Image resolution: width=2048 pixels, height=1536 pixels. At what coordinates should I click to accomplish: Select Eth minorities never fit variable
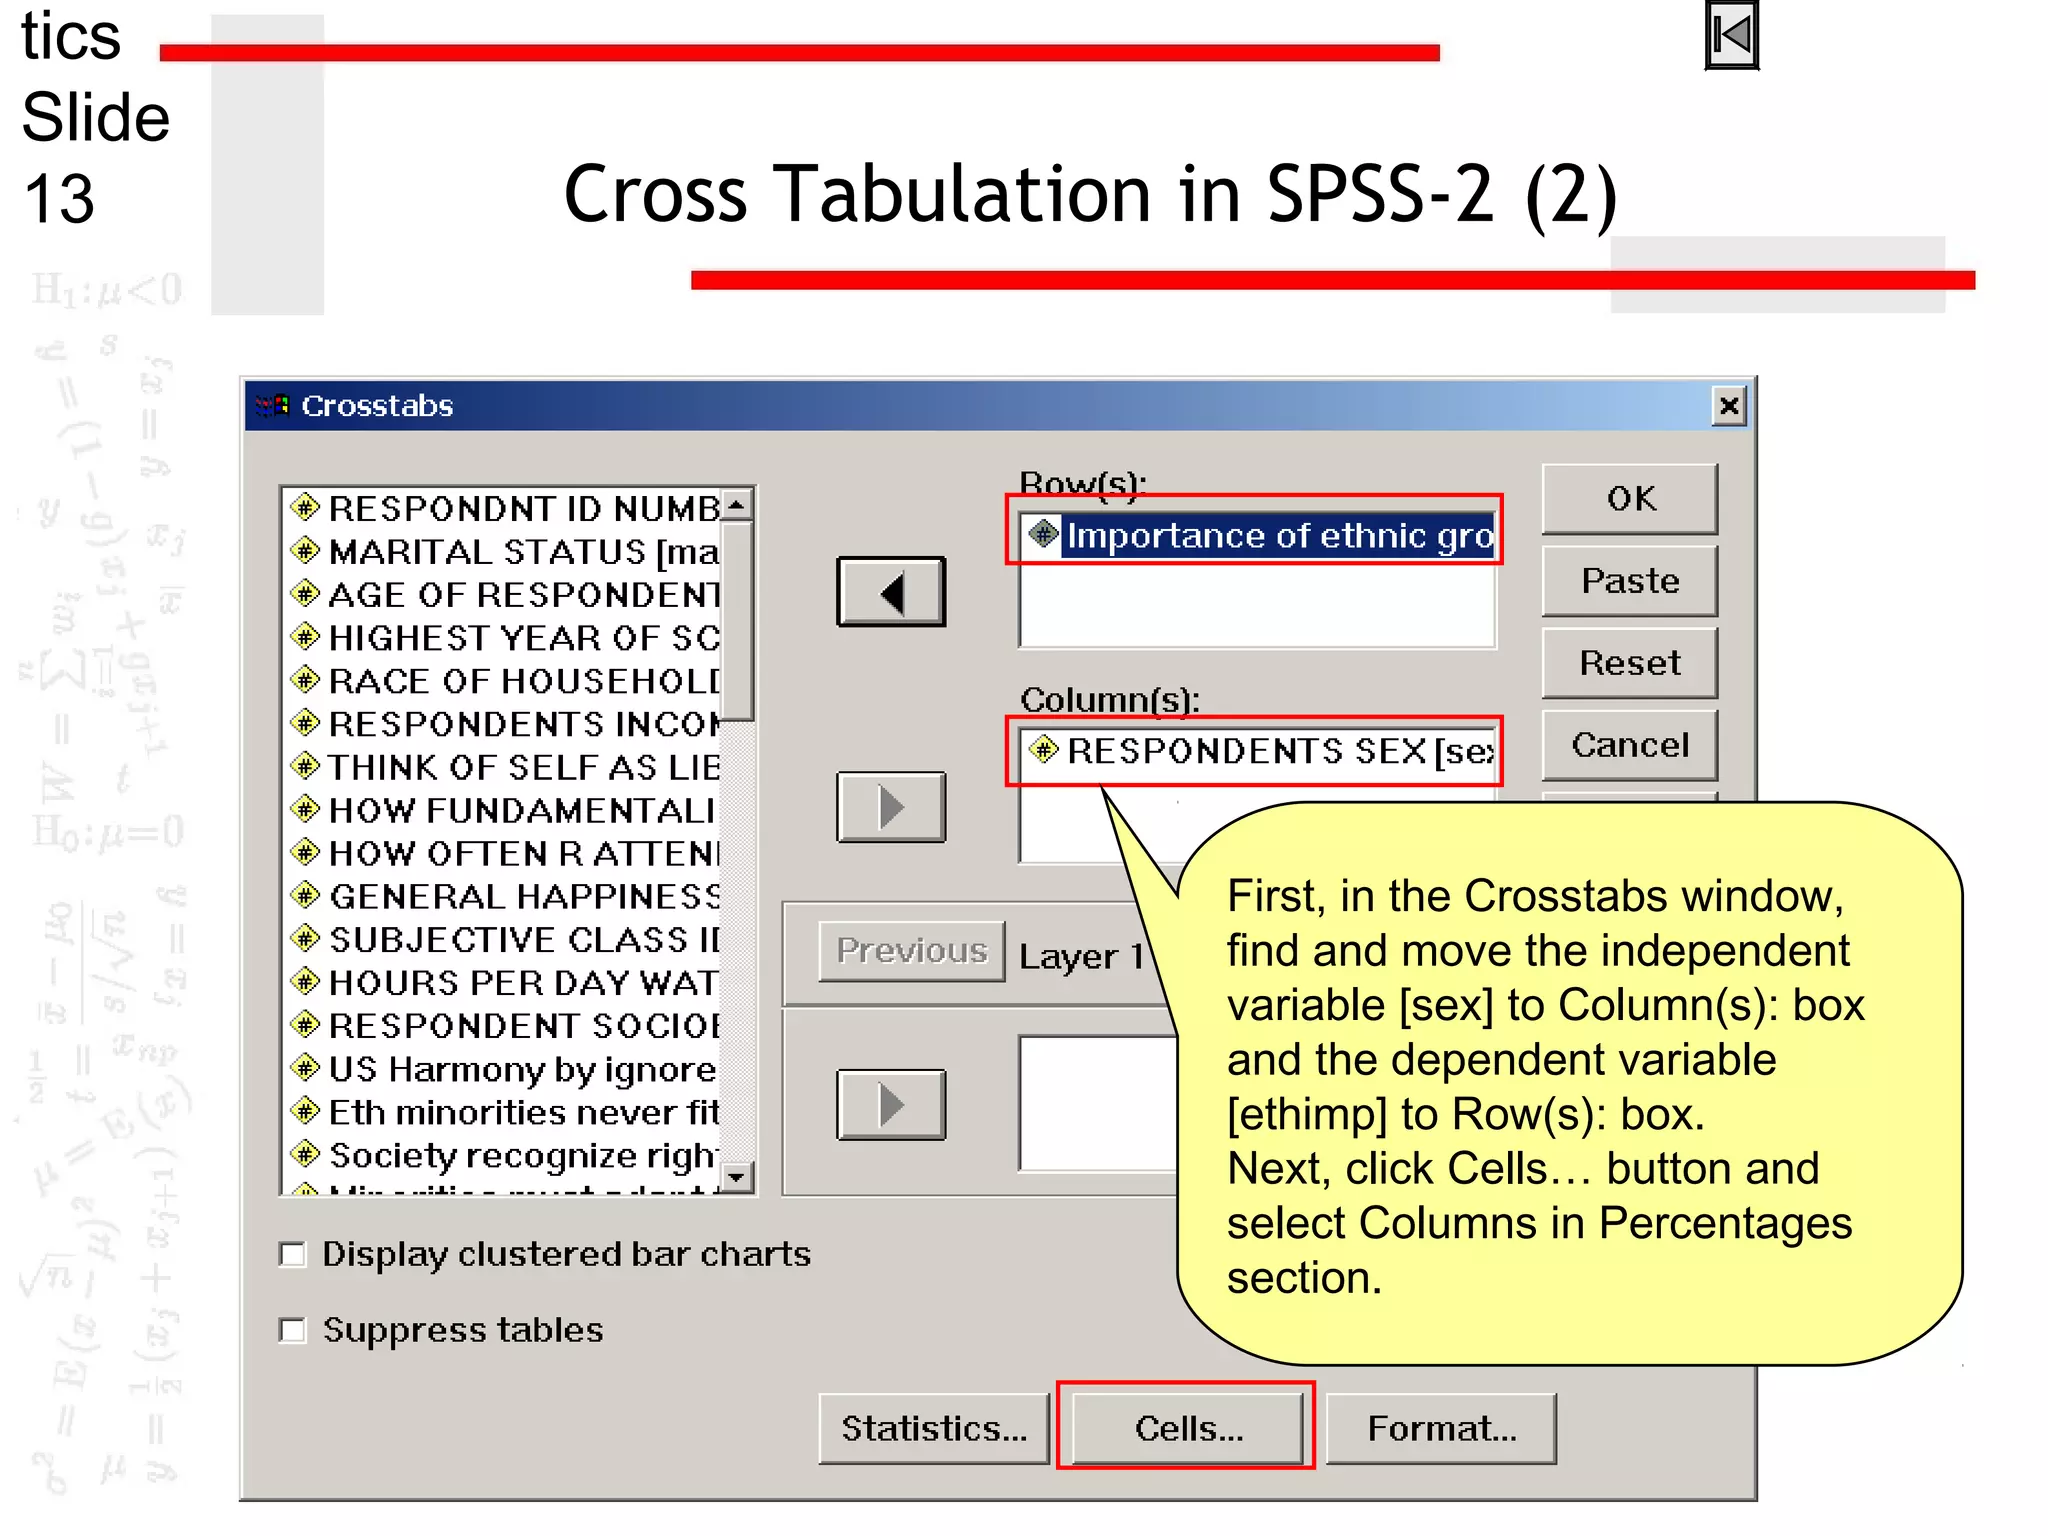tap(505, 1111)
